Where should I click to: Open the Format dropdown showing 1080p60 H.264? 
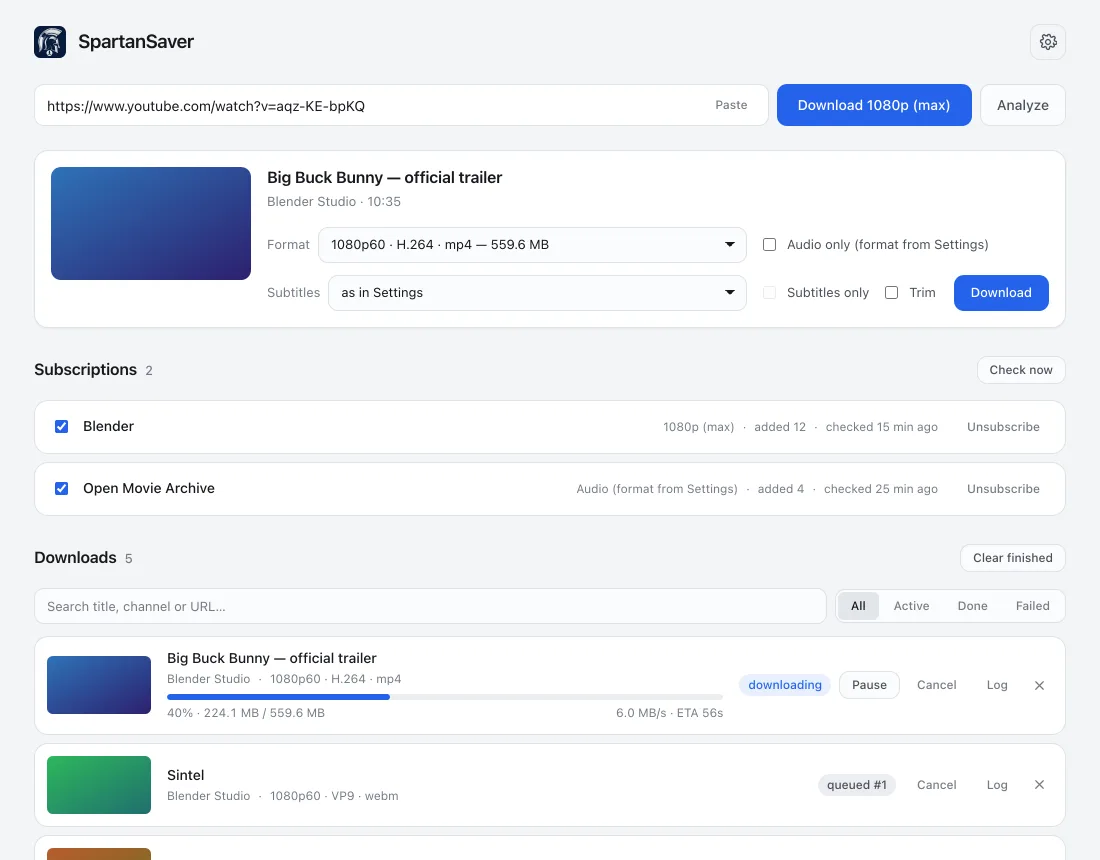(532, 245)
